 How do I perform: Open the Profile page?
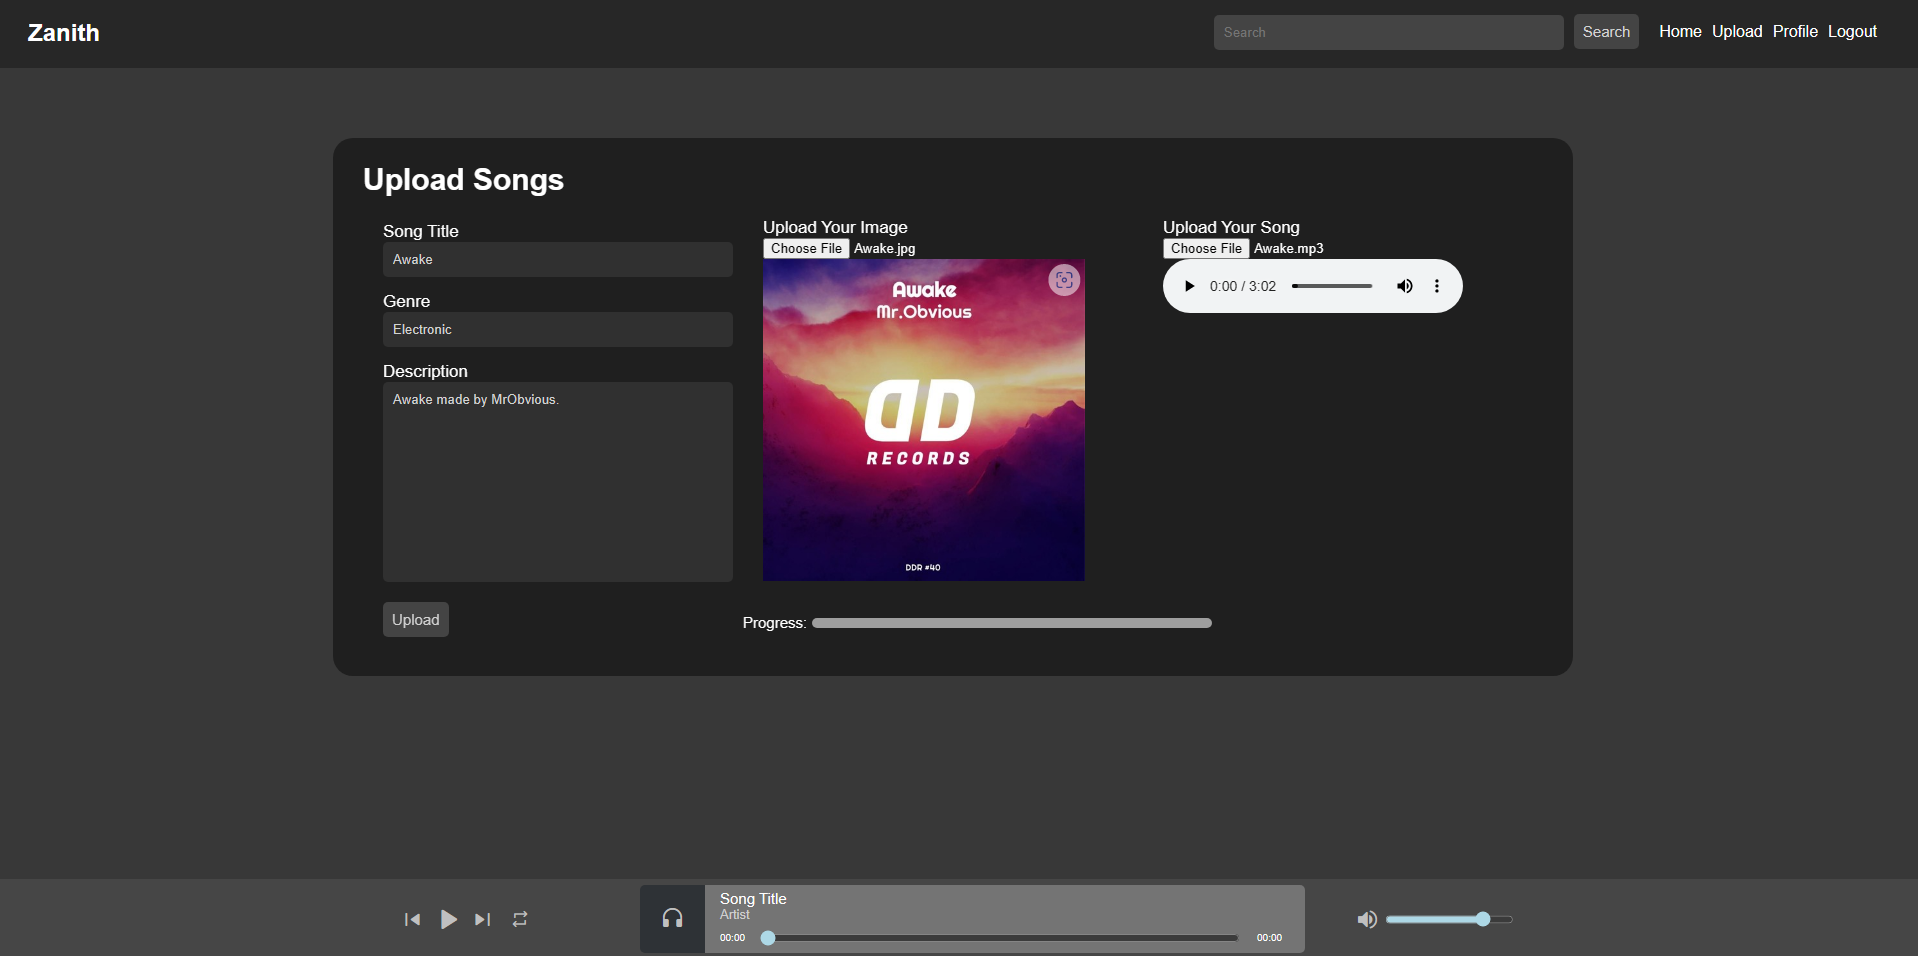tap(1795, 31)
